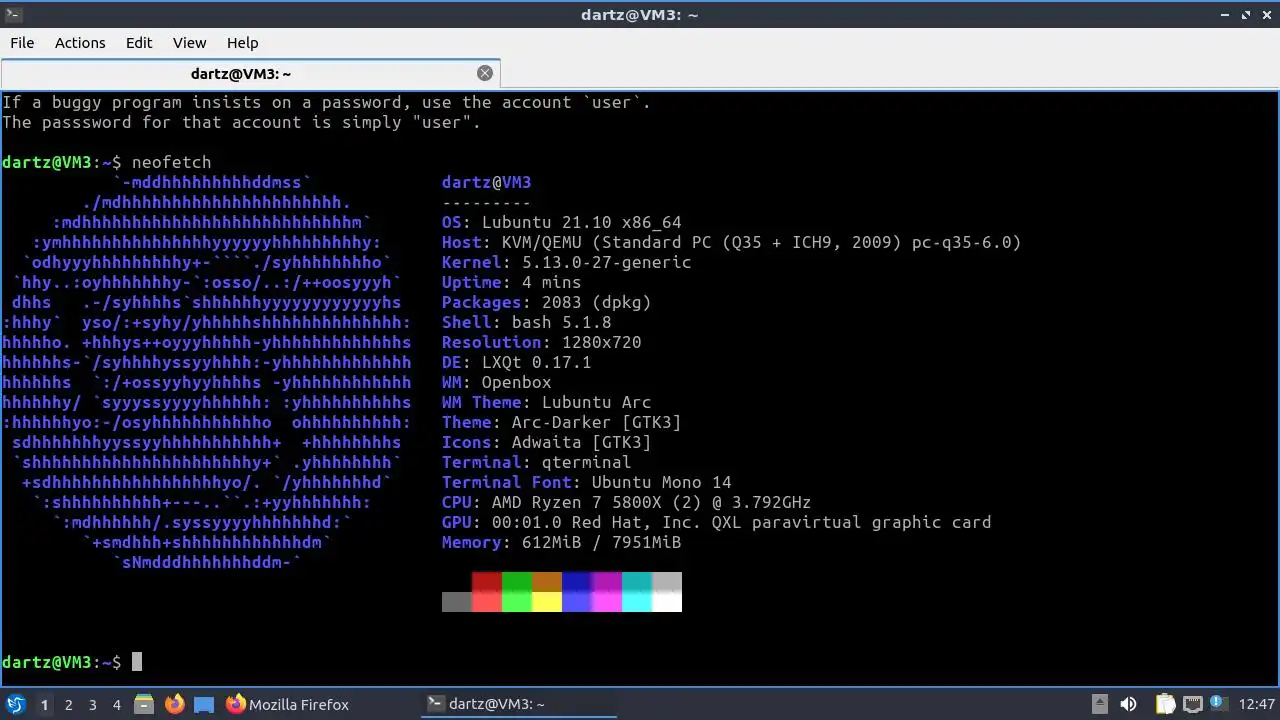Viewport: 1280px width, 720px height.
Task: Click the 12:47 panel clock
Action: point(1257,704)
